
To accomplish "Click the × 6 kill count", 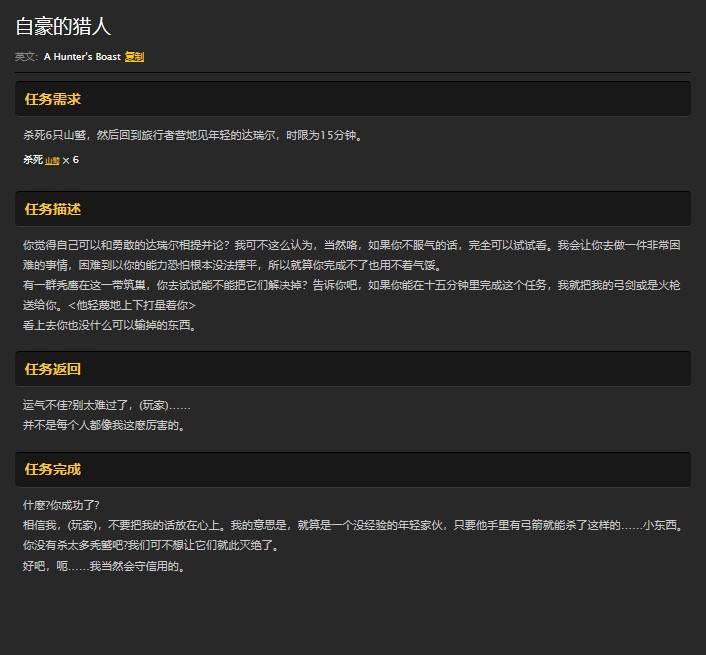I will click(x=71, y=160).
